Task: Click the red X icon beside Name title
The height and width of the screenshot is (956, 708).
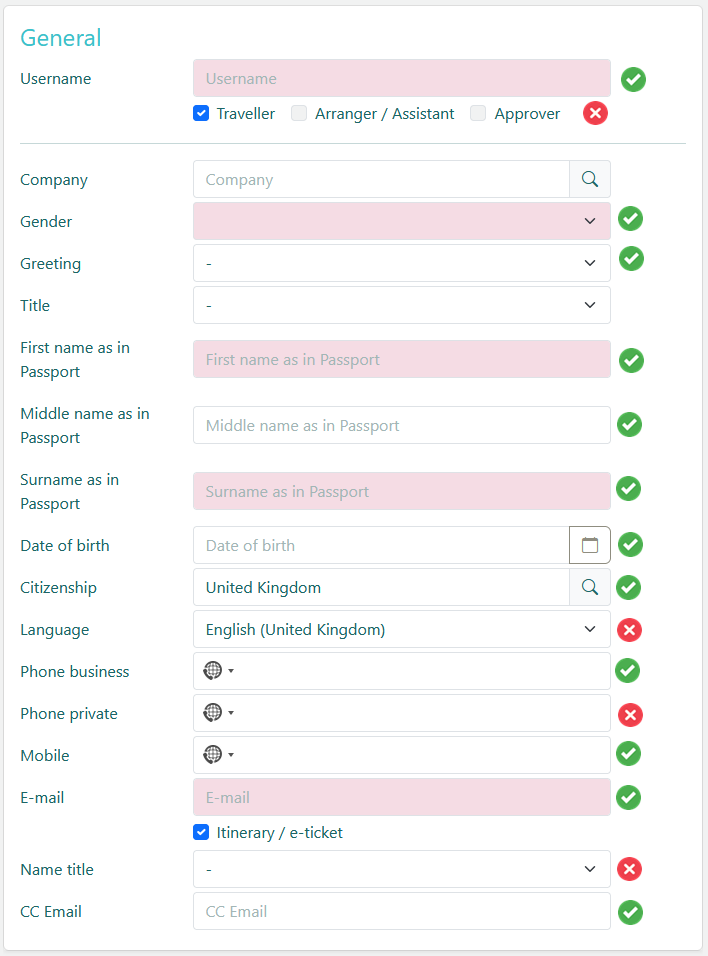Action: (x=629, y=870)
